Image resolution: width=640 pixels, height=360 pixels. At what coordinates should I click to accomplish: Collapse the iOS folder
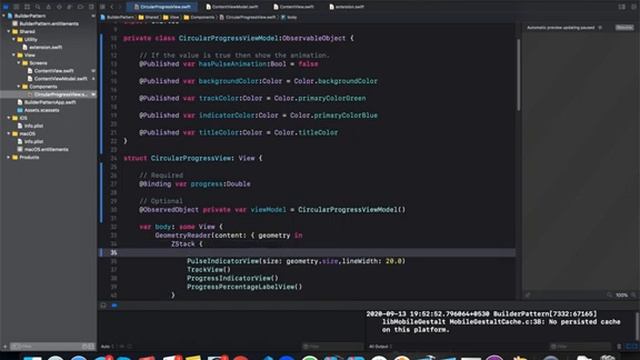[9, 118]
